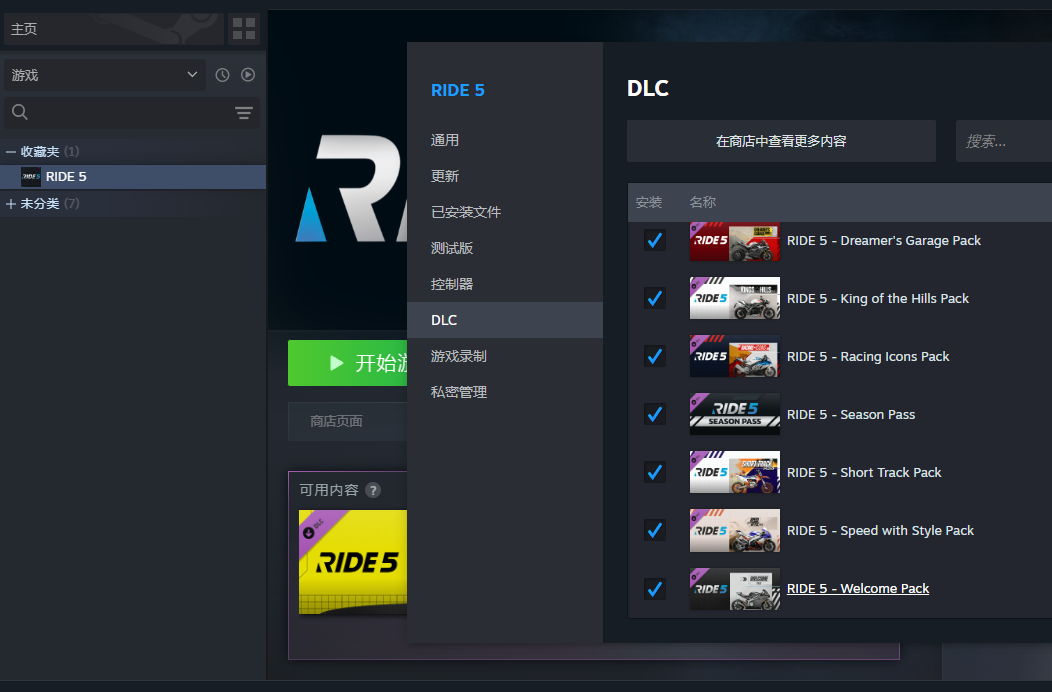Select RIDE 5 game icon in library
The height and width of the screenshot is (692, 1052).
31,177
